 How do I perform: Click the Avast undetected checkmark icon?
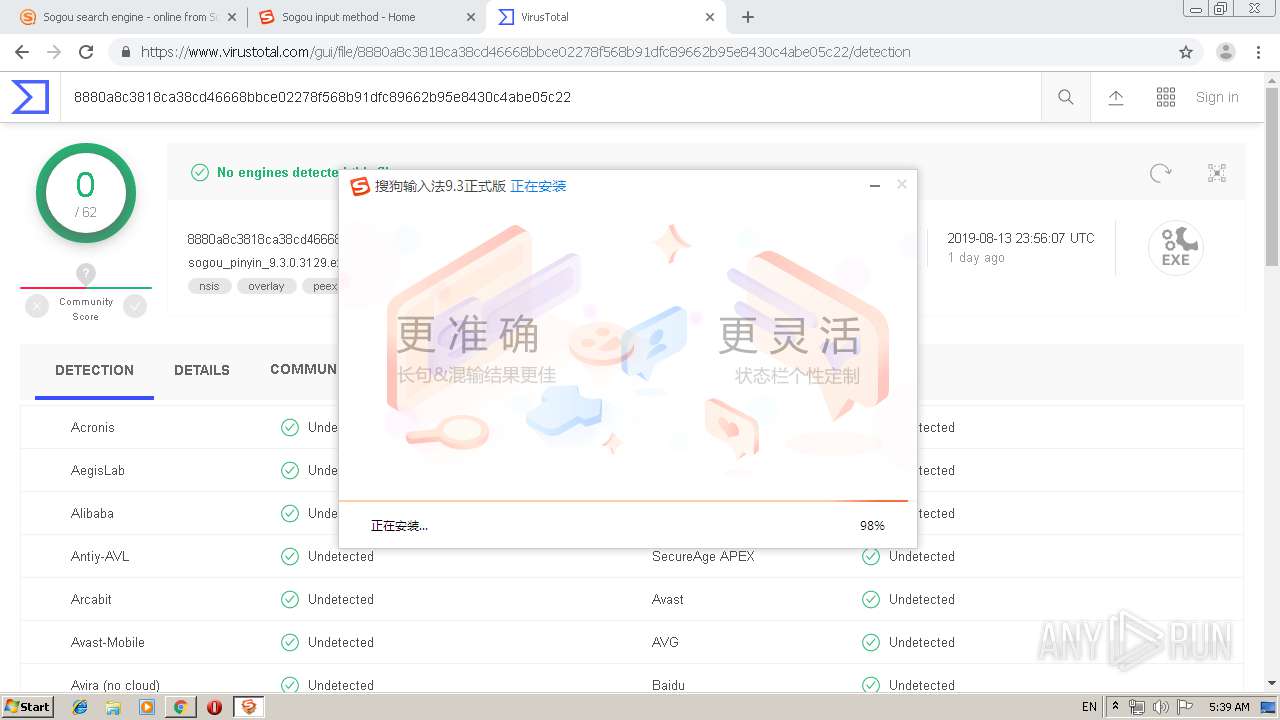pyautogui.click(x=871, y=599)
